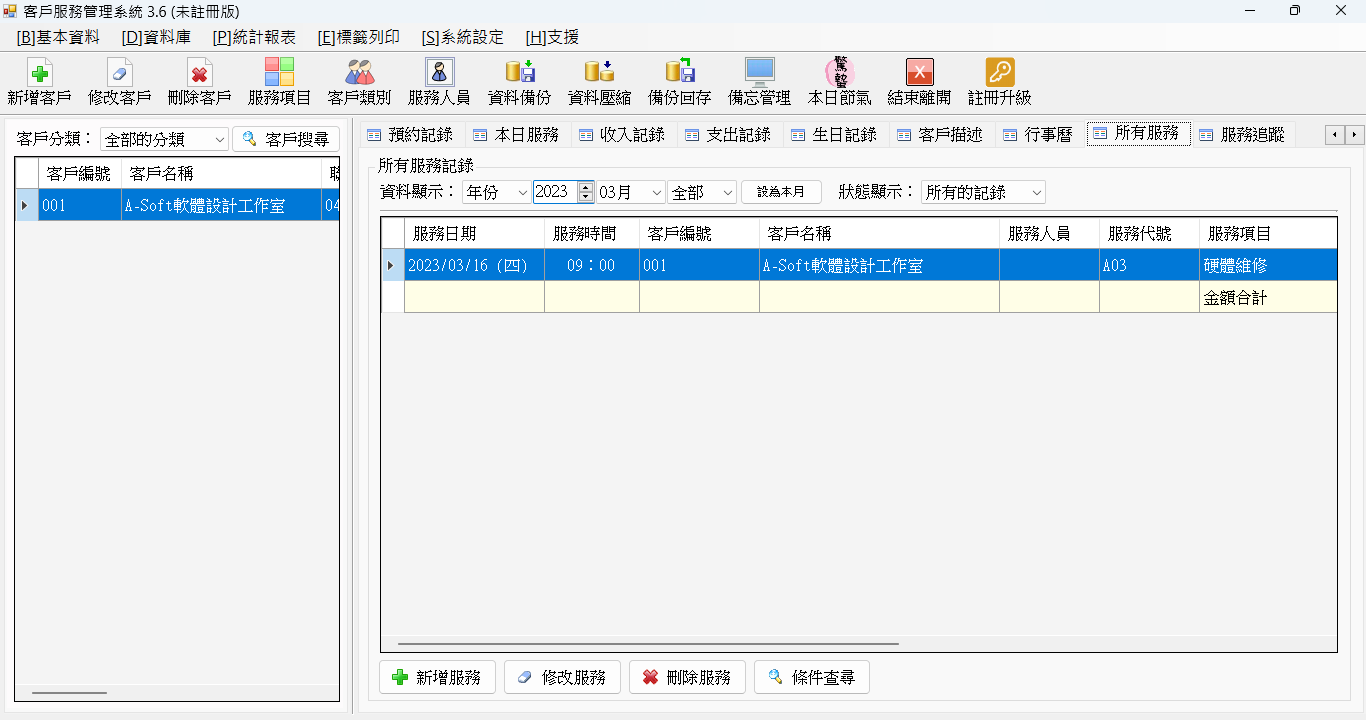Open the 狀態顯示 所有的記錄 dropdown

pos(983,192)
